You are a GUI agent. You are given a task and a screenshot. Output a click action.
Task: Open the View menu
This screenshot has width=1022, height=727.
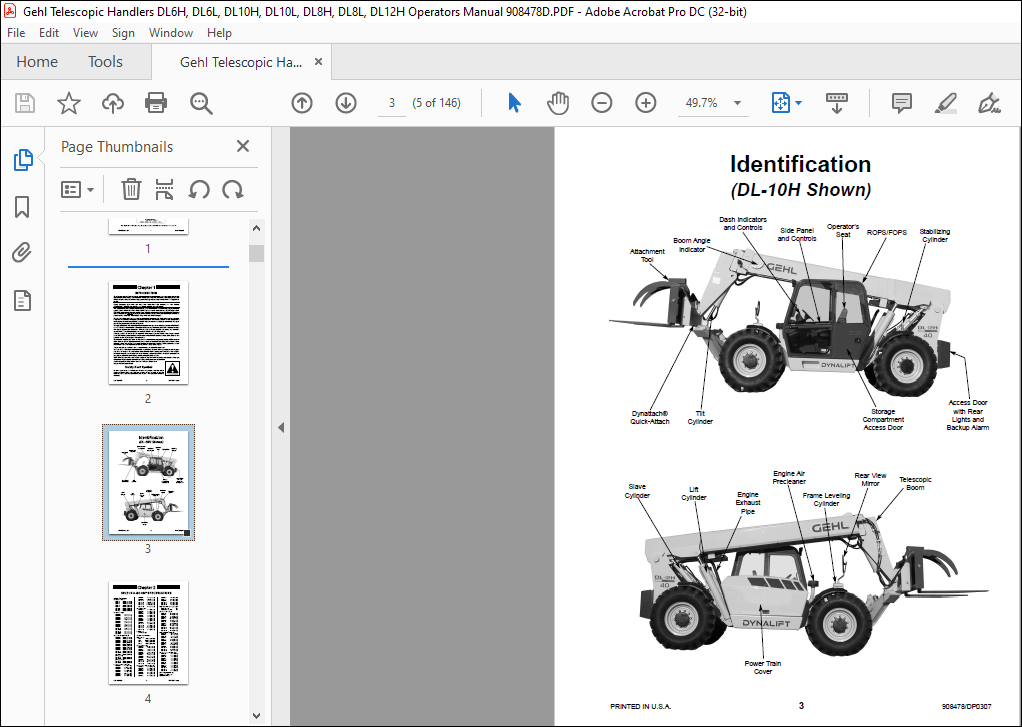tap(85, 33)
